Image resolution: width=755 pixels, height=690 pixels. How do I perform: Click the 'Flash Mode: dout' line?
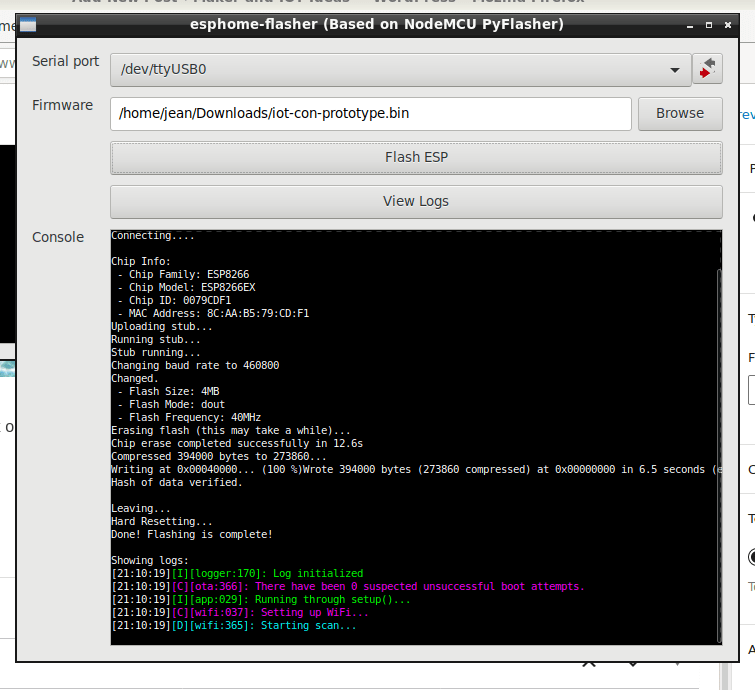pos(171,404)
